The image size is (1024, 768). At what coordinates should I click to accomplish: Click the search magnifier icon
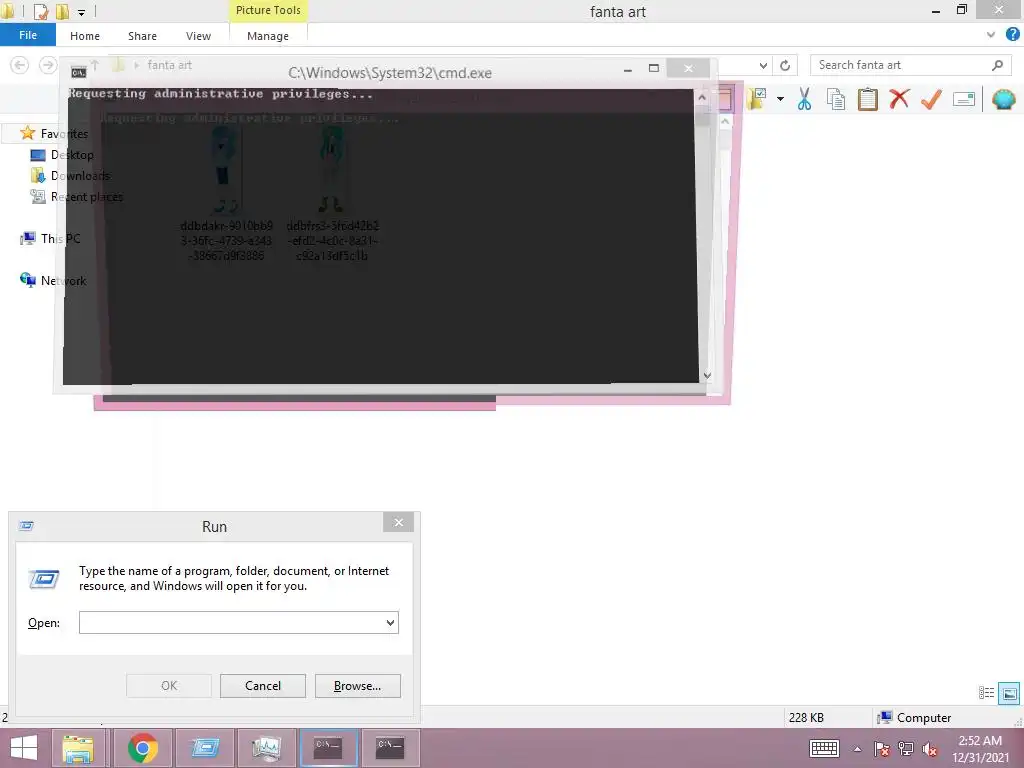point(997,65)
